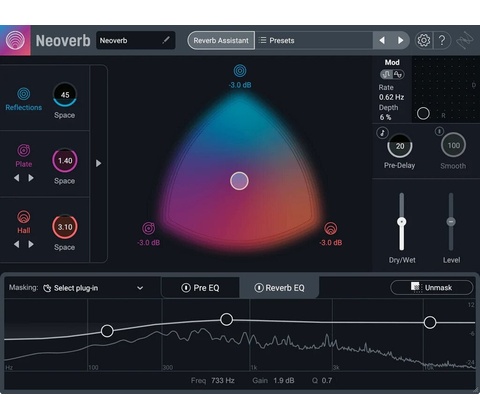The width and height of the screenshot is (480, 420).
Task: Click the Plate Space knob at 1.40
Action: [65, 160]
